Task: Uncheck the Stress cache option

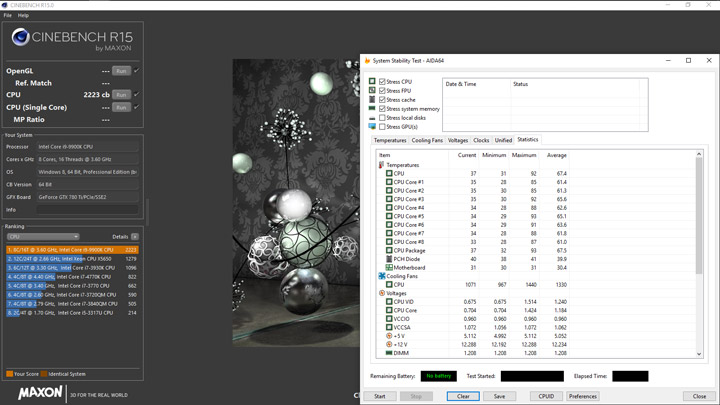Action: pos(382,100)
